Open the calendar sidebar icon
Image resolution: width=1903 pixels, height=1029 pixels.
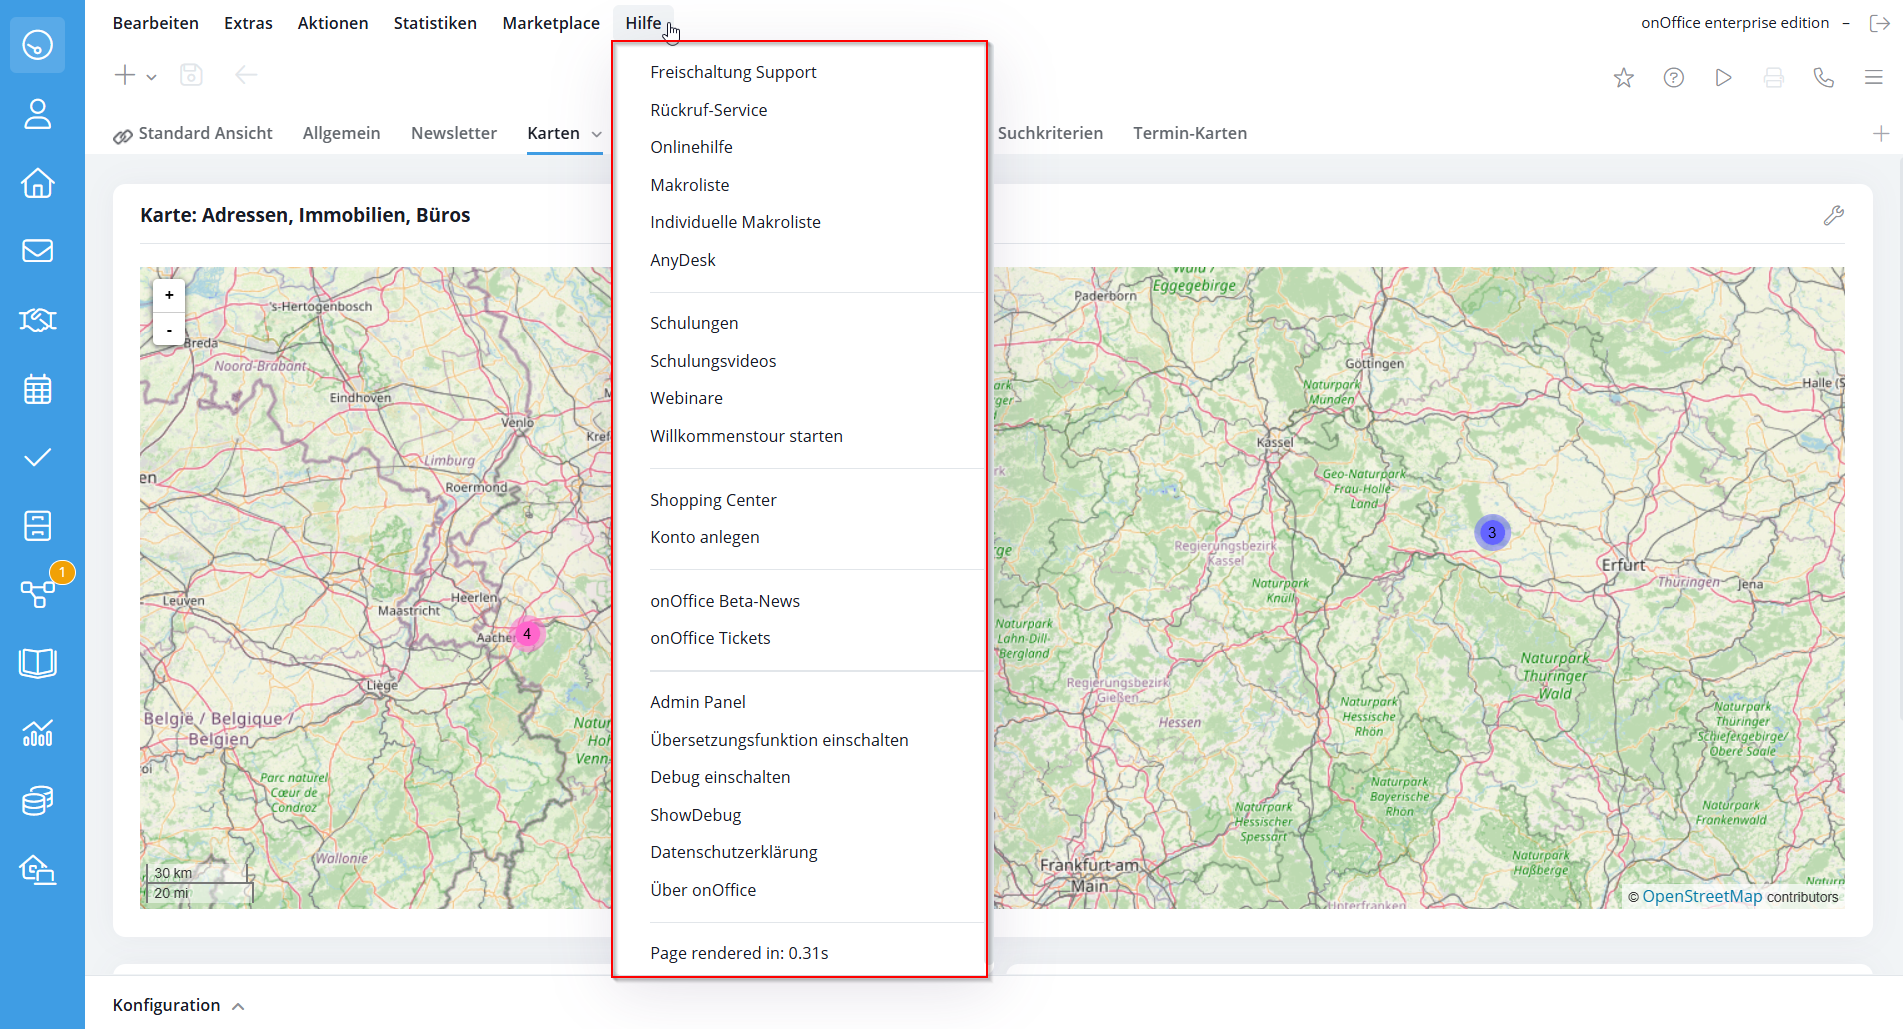(37, 389)
